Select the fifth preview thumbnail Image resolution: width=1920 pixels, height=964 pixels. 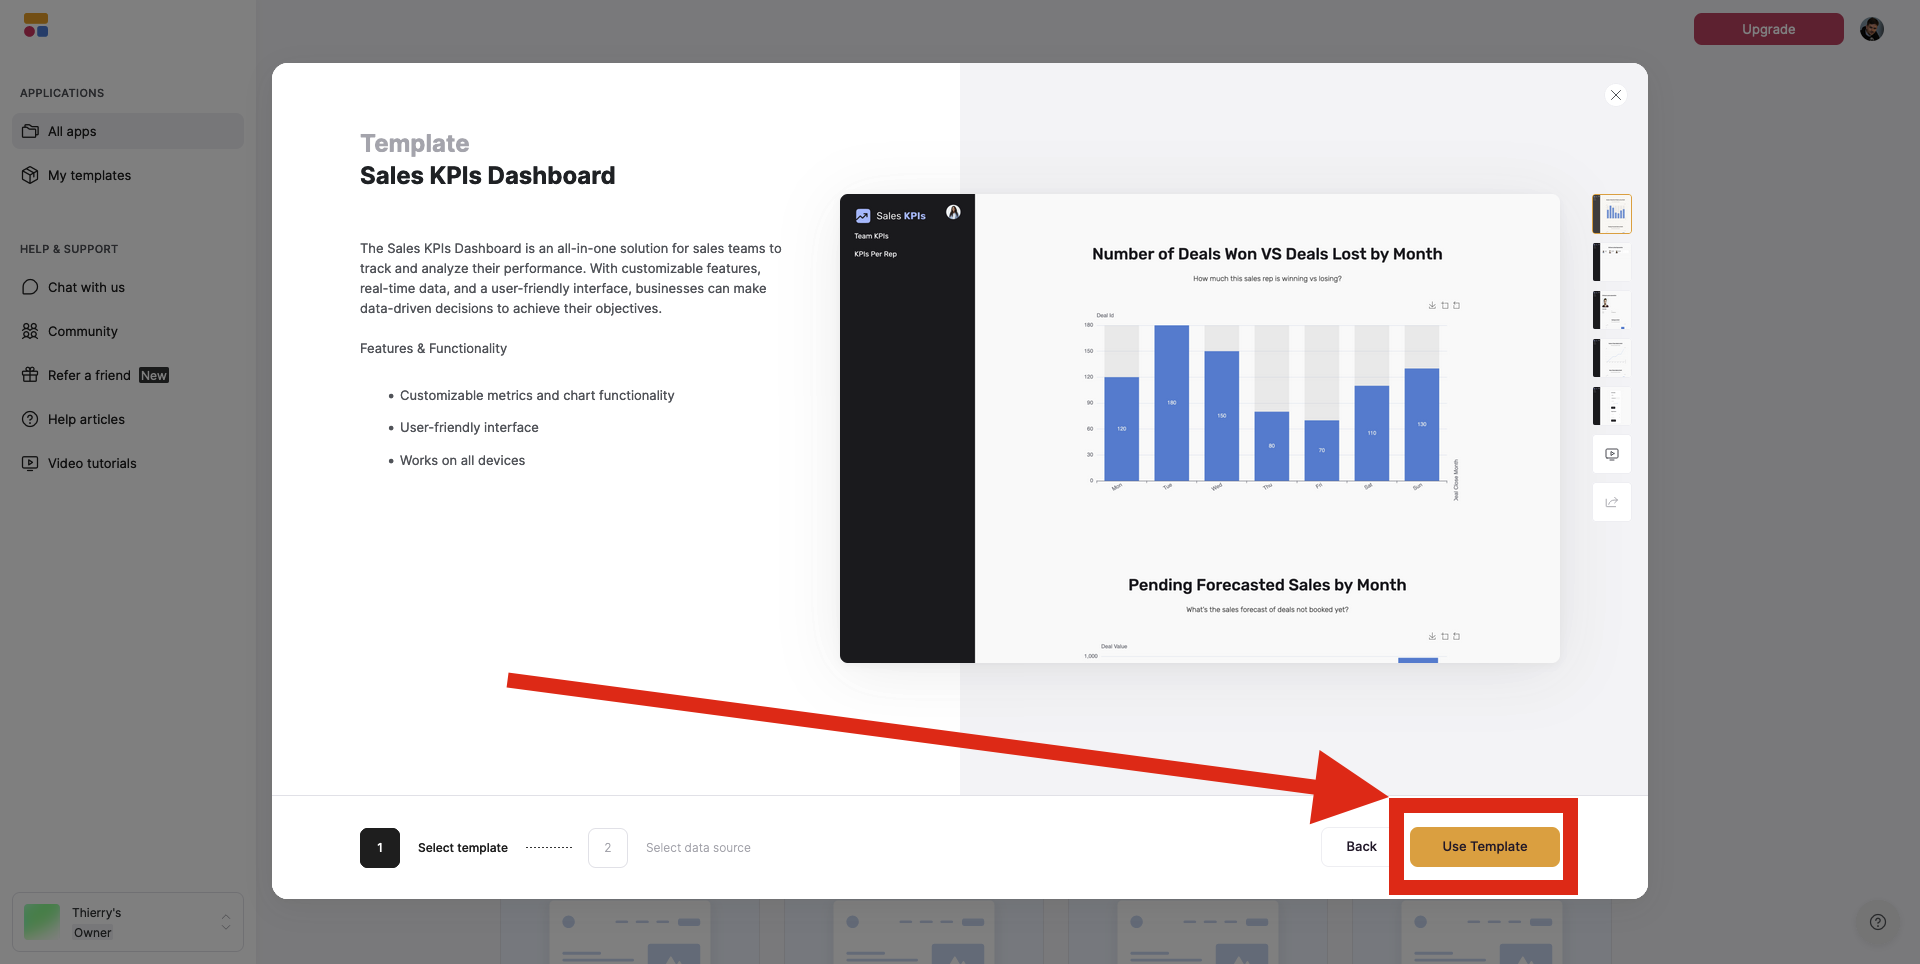(1612, 406)
